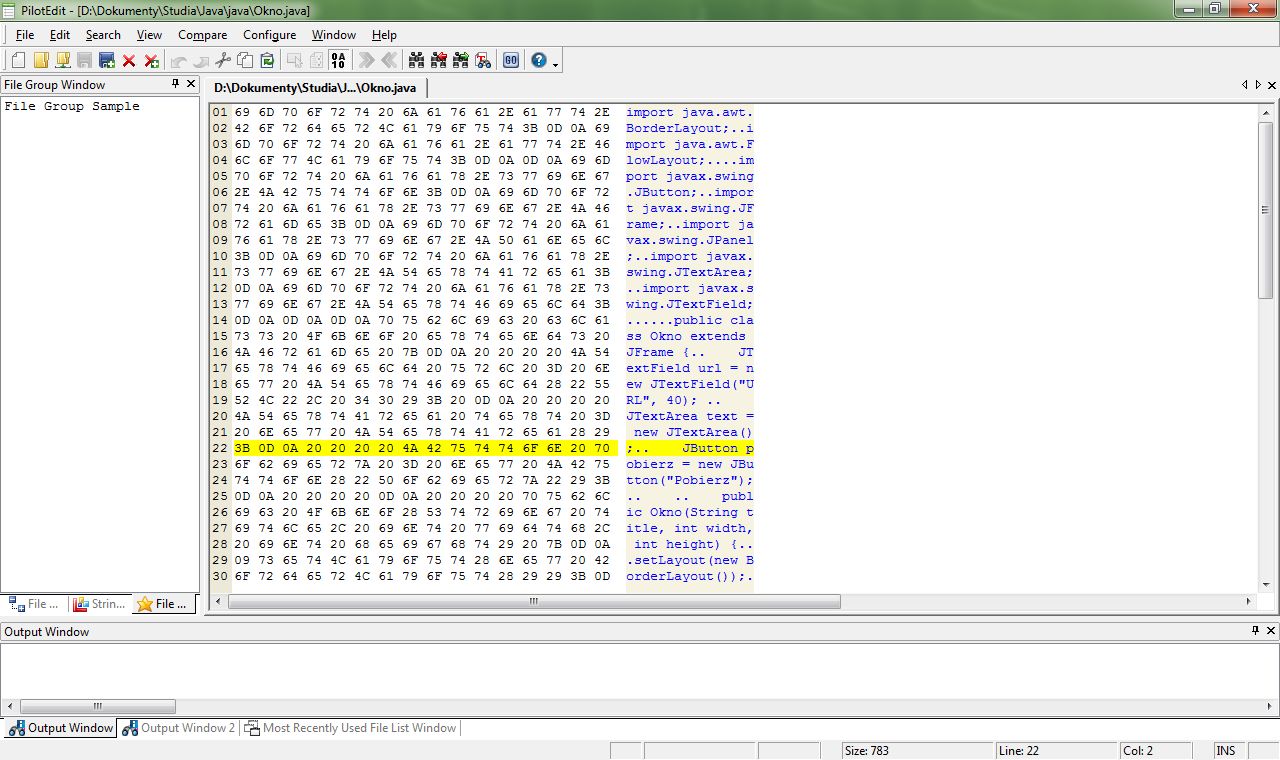This screenshot has height=760, width=1280.
Task: Click the 'Line: 22' status bar field
Action: 1056,750
